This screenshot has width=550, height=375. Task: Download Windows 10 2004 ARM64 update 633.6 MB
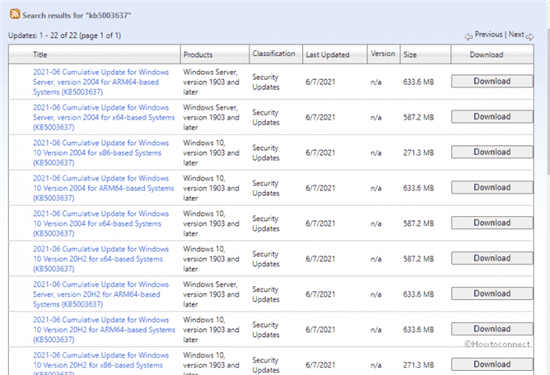[x=492, y=187]
